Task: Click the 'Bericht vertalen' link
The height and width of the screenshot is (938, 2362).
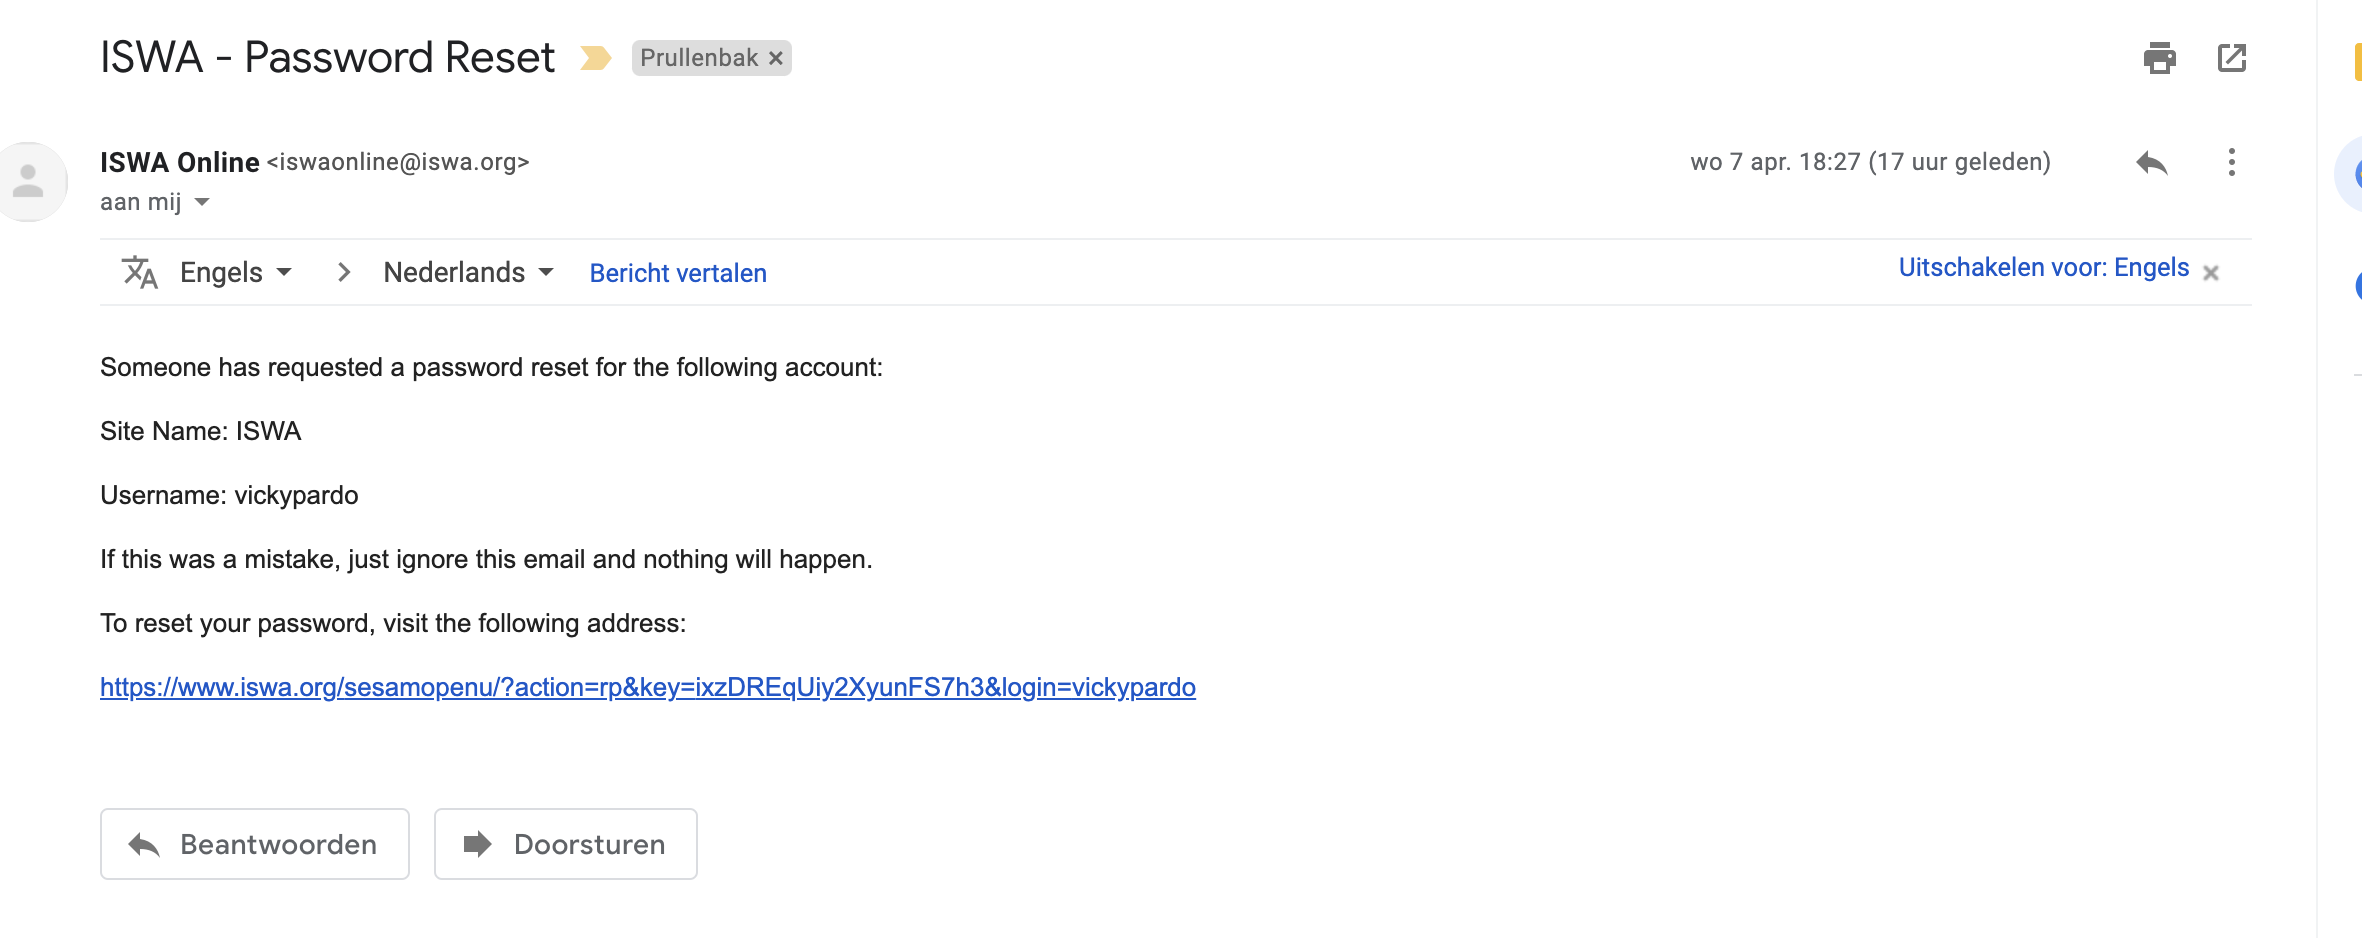Action: pos(678,273)
